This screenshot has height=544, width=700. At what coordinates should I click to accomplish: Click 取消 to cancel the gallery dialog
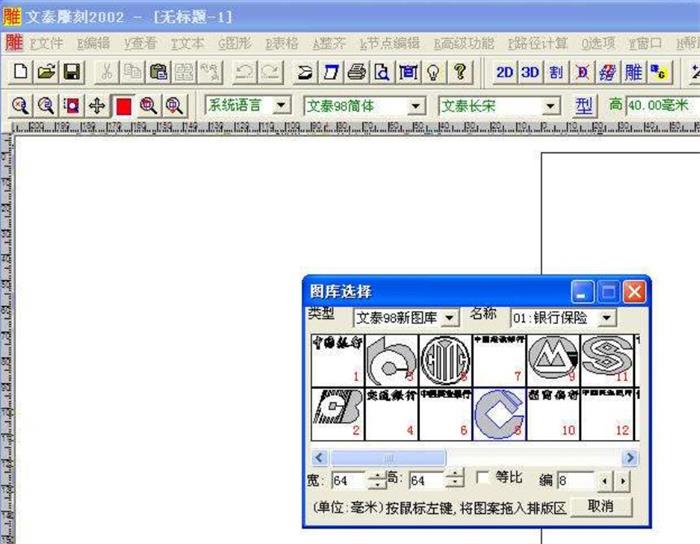click(600, 507)
